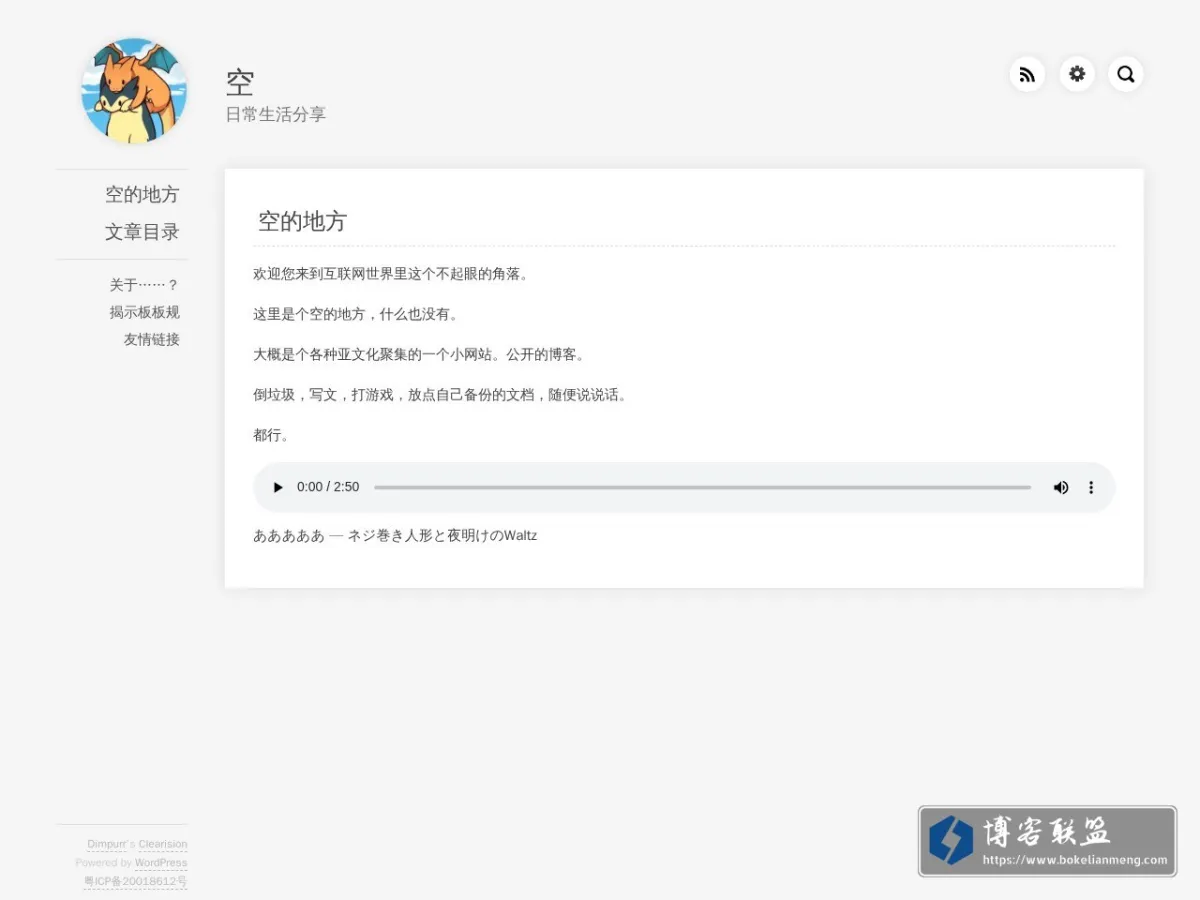Image resolution: width=1200 pixels, height=900 pixels.
Task: Open the site title 空
Action: tap(240, 82)
